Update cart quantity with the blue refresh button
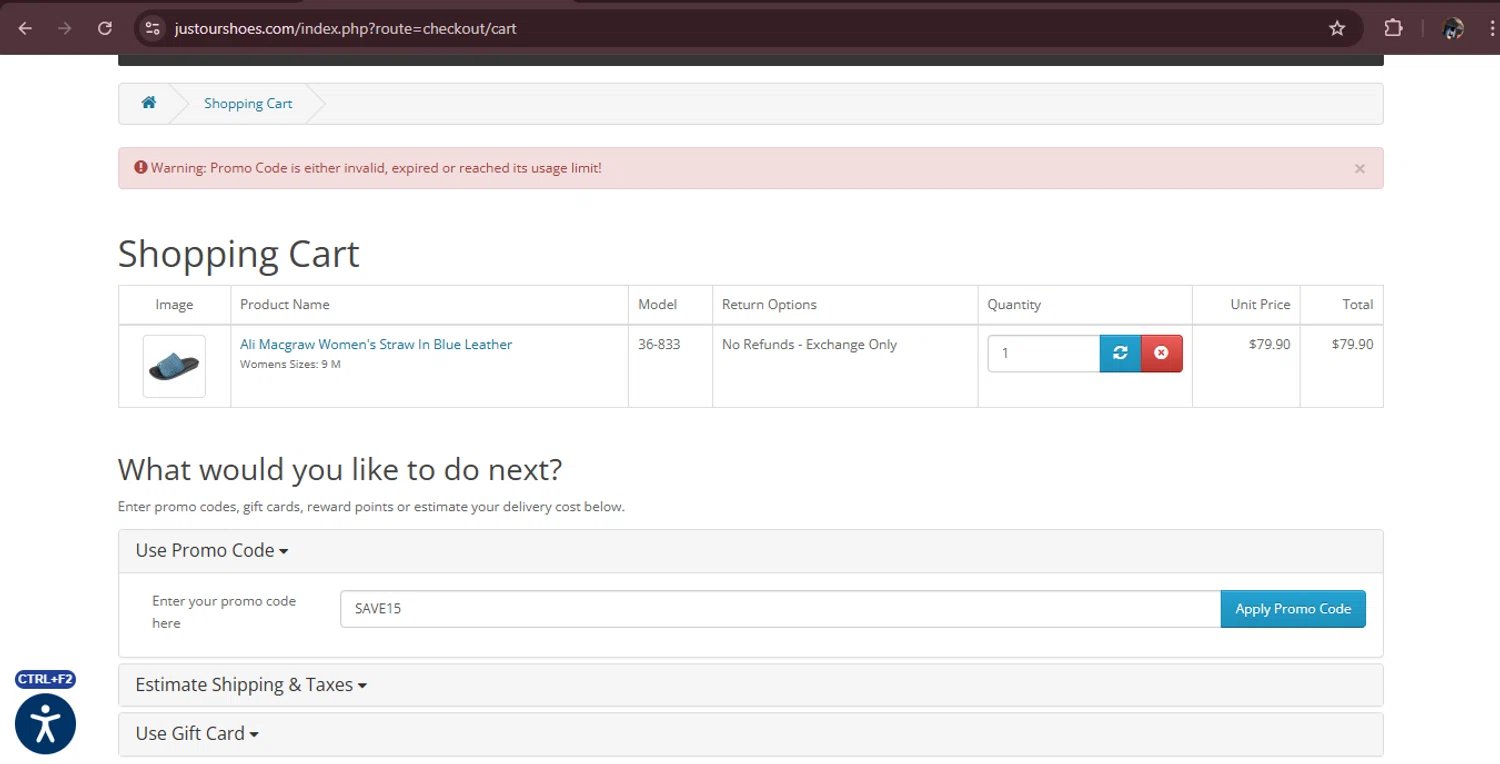This screenshot has height=764, width=1500. [1120, 353]
